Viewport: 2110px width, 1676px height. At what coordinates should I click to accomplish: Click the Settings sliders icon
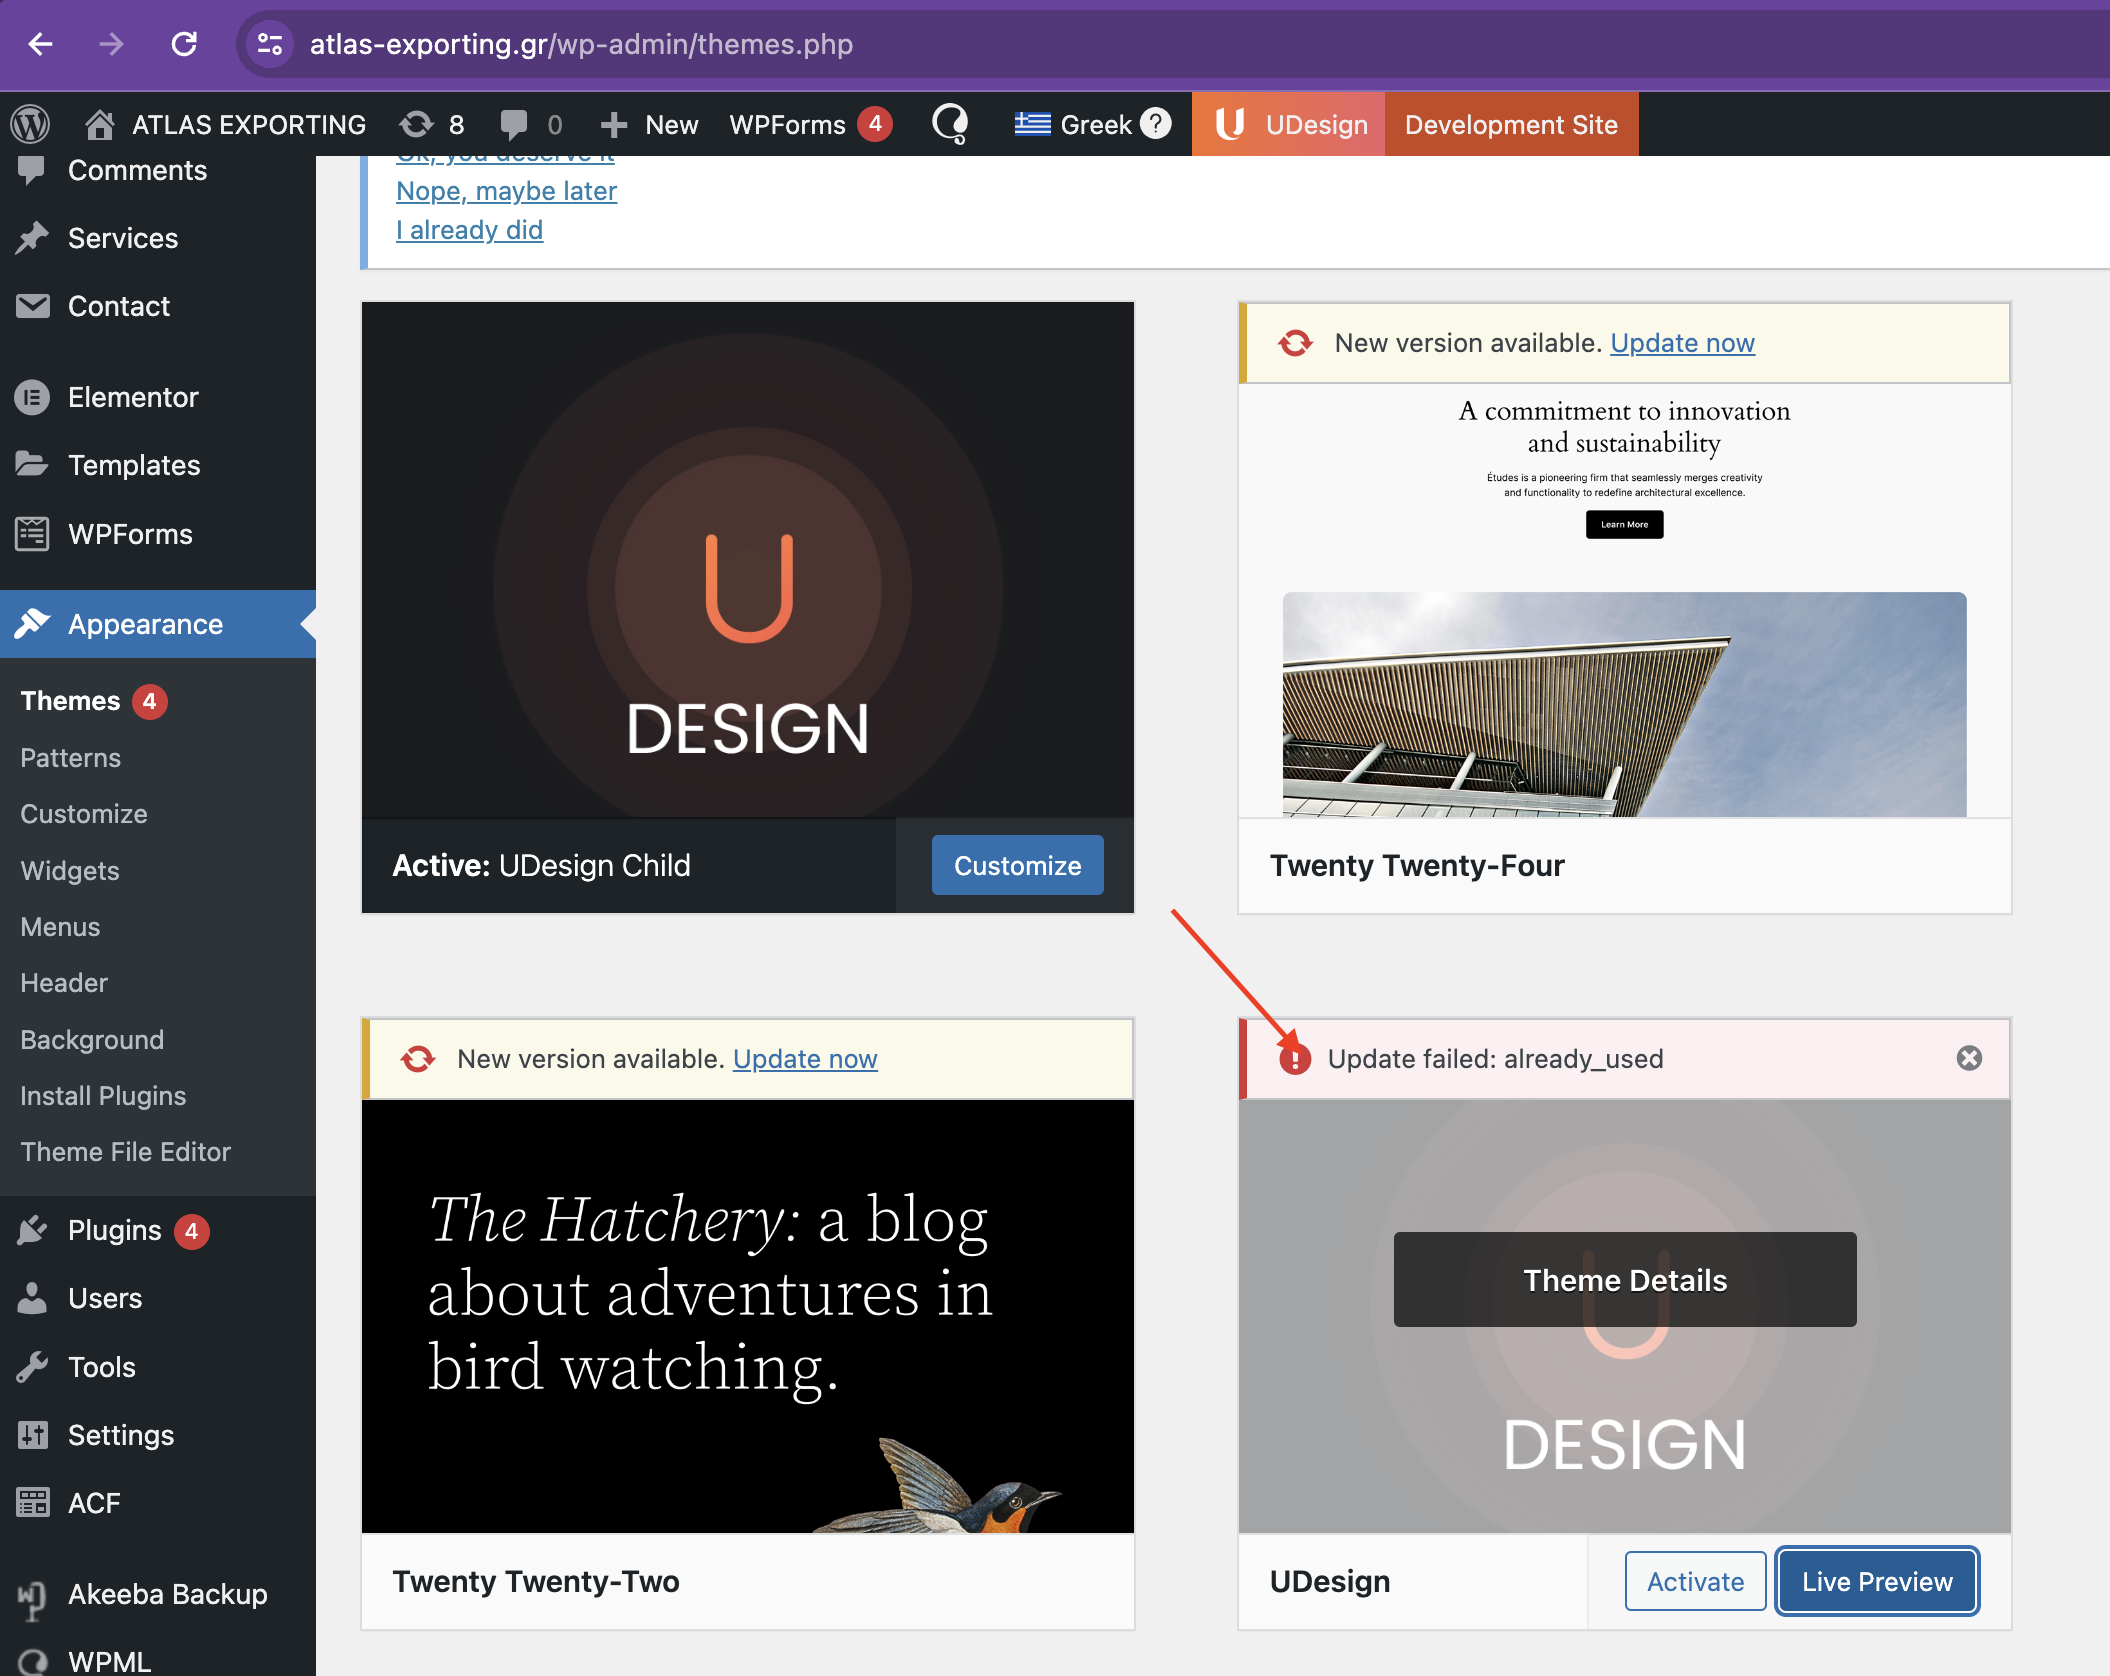tap(32, 1435)
